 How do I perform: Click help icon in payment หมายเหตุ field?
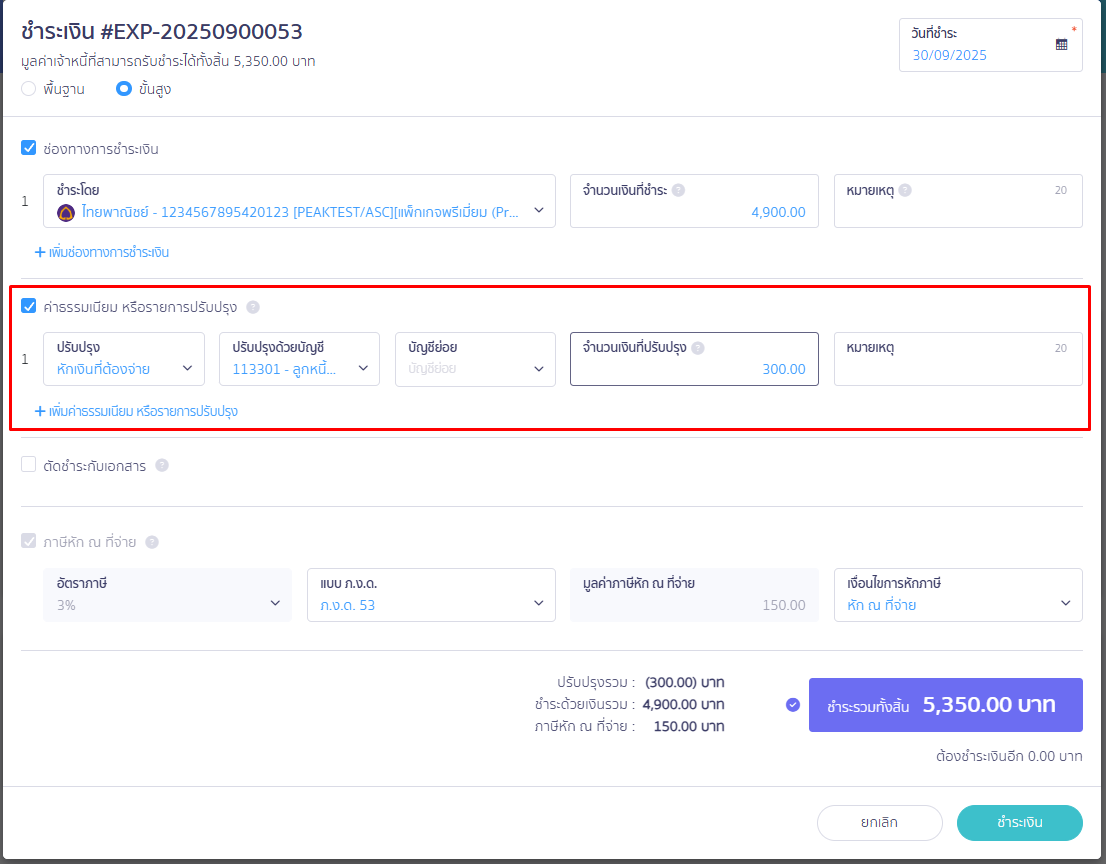pos(905,190)
